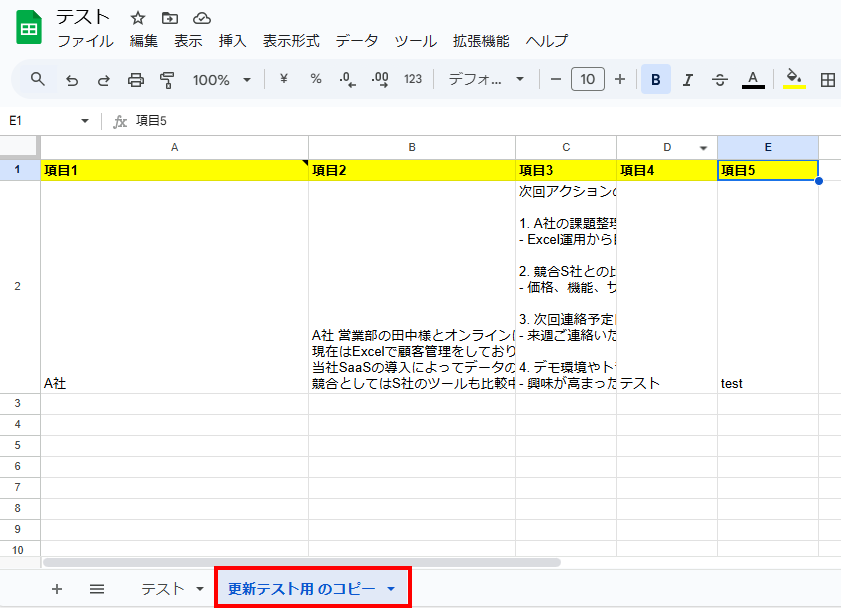The height and width of the screenshot is (608, 841).
Task: Add a new sheet with plus button
Action: pos(57,589)
